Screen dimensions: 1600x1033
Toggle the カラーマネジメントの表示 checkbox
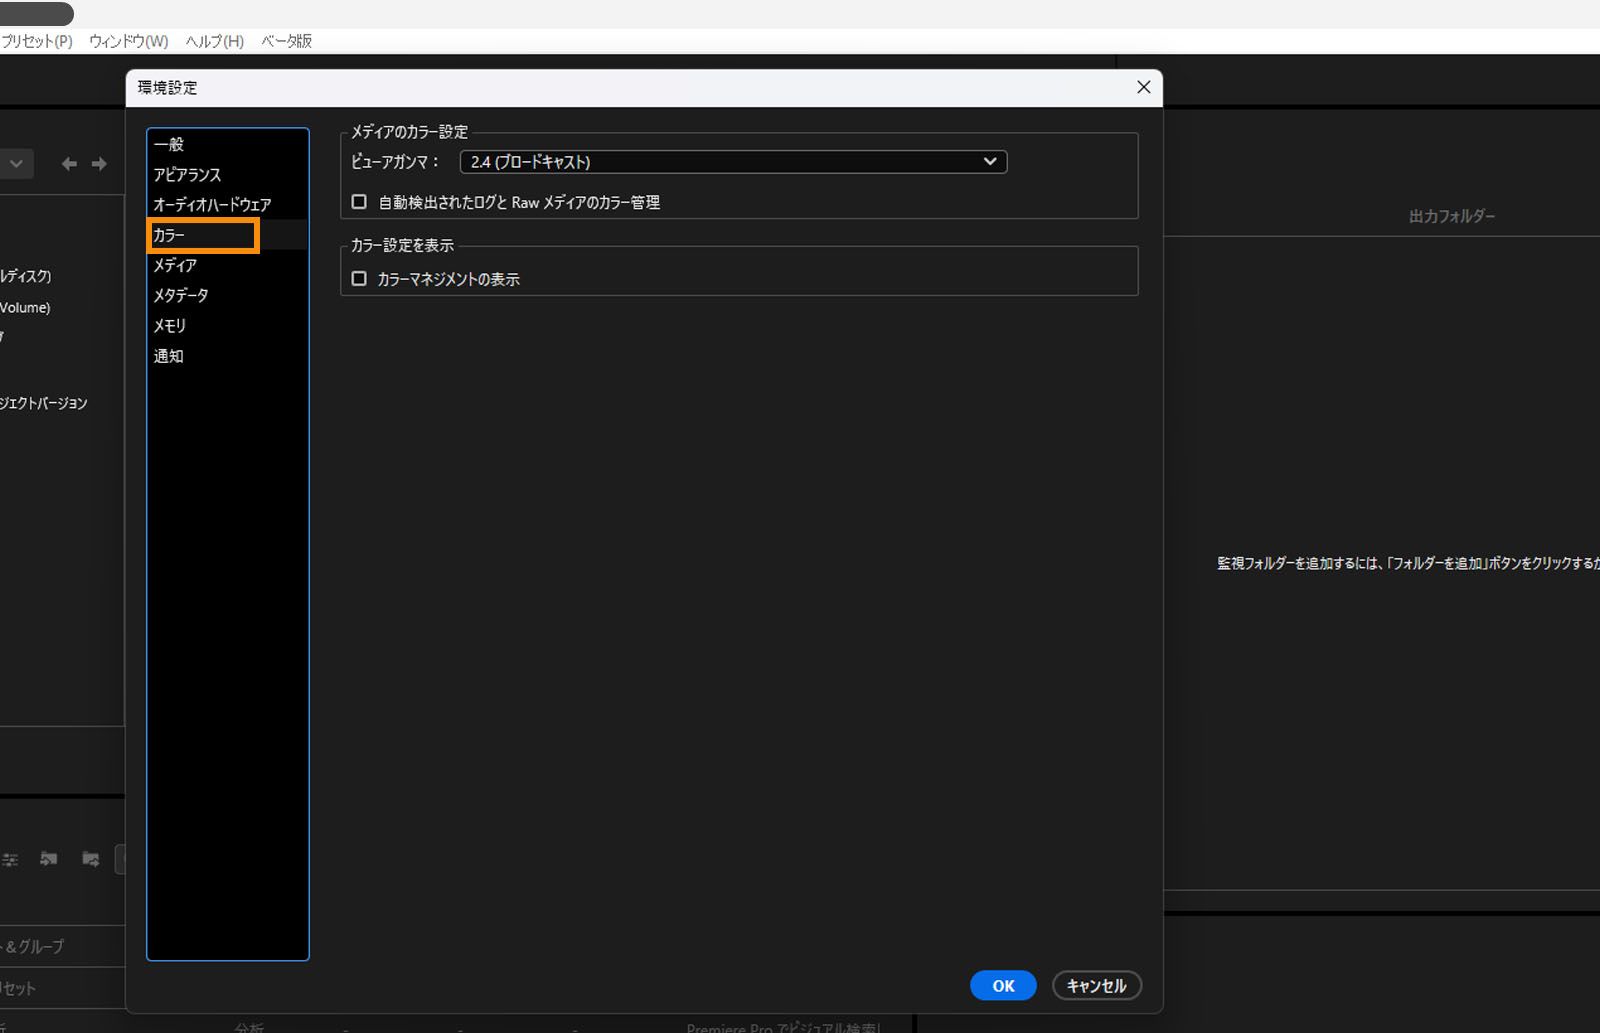359,279
